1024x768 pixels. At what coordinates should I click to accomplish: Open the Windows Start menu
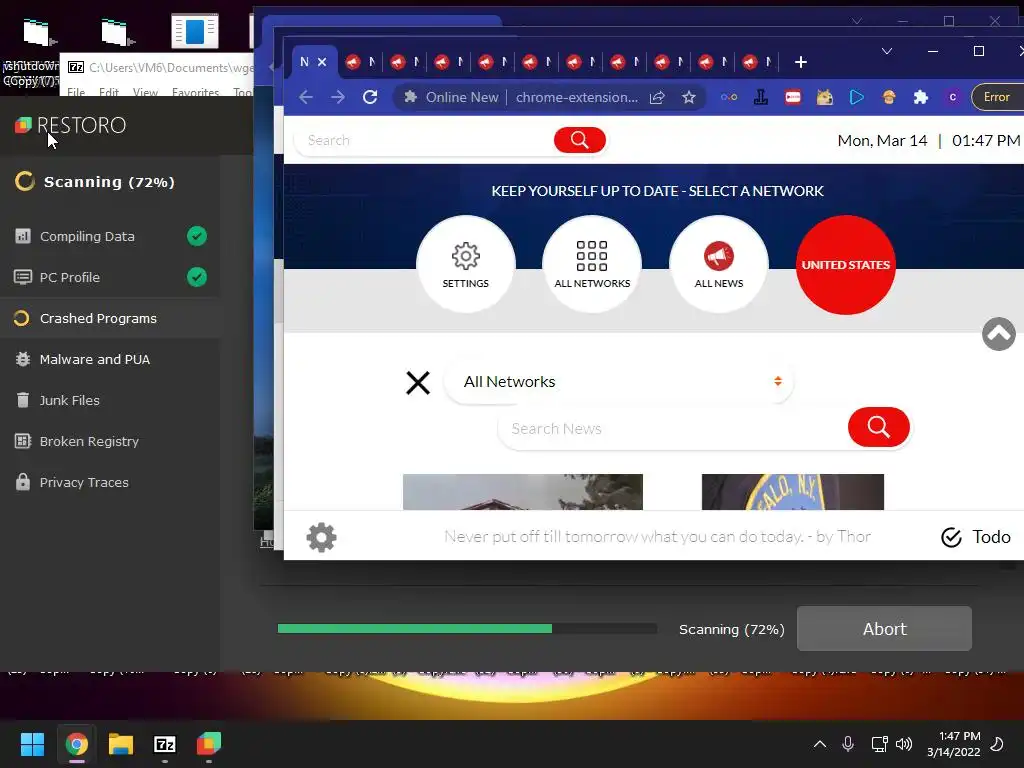point(32,744)
